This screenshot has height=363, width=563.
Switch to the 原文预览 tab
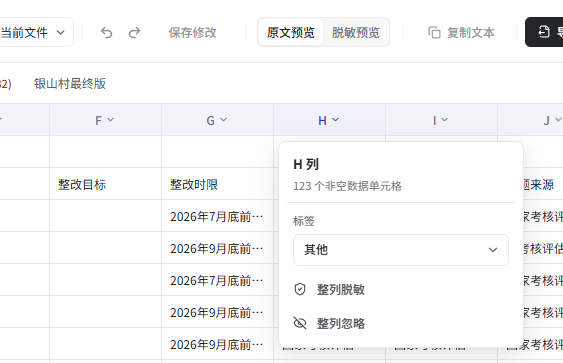tap(291, 32)
